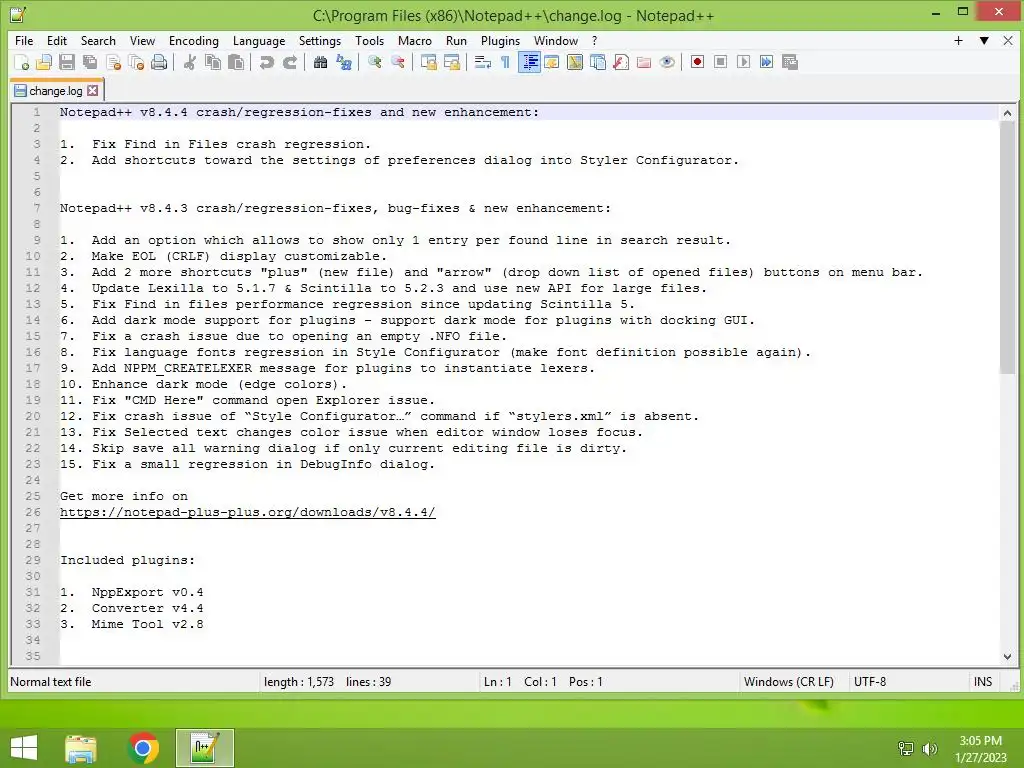The width and height of the screenshot is (1024, 768).
Task: Click the Save All toolbar icon
Action: 90,62
